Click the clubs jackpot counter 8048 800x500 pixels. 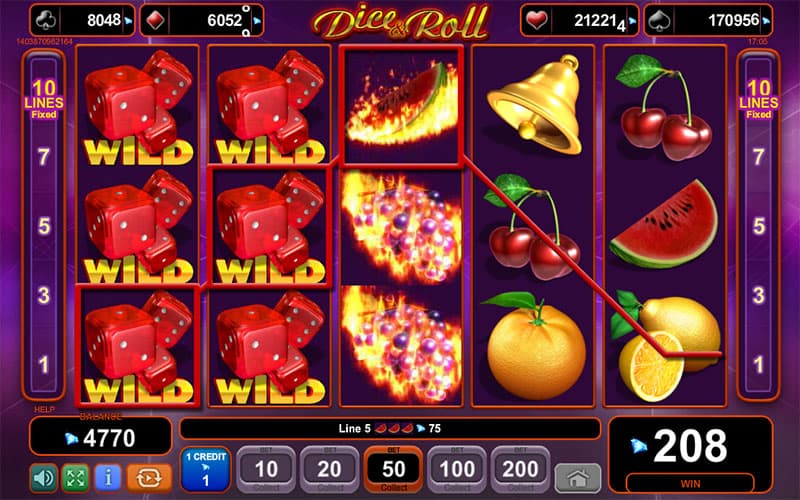[82, 20]
